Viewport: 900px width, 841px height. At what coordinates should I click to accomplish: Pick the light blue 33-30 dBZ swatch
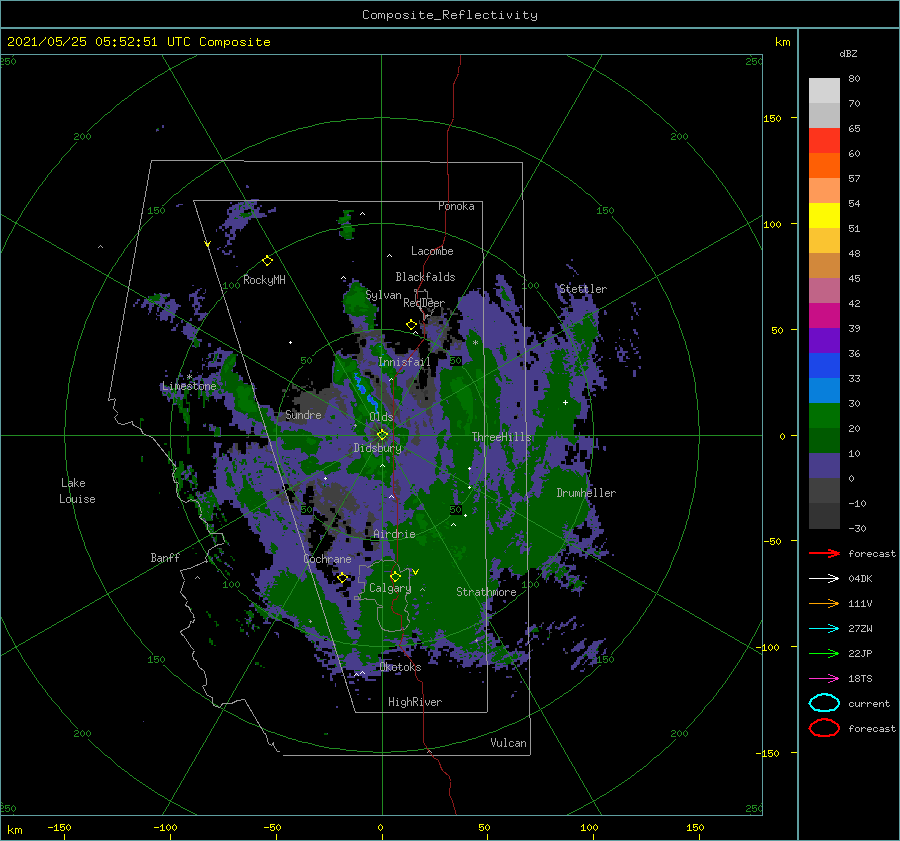click(824, 390)
